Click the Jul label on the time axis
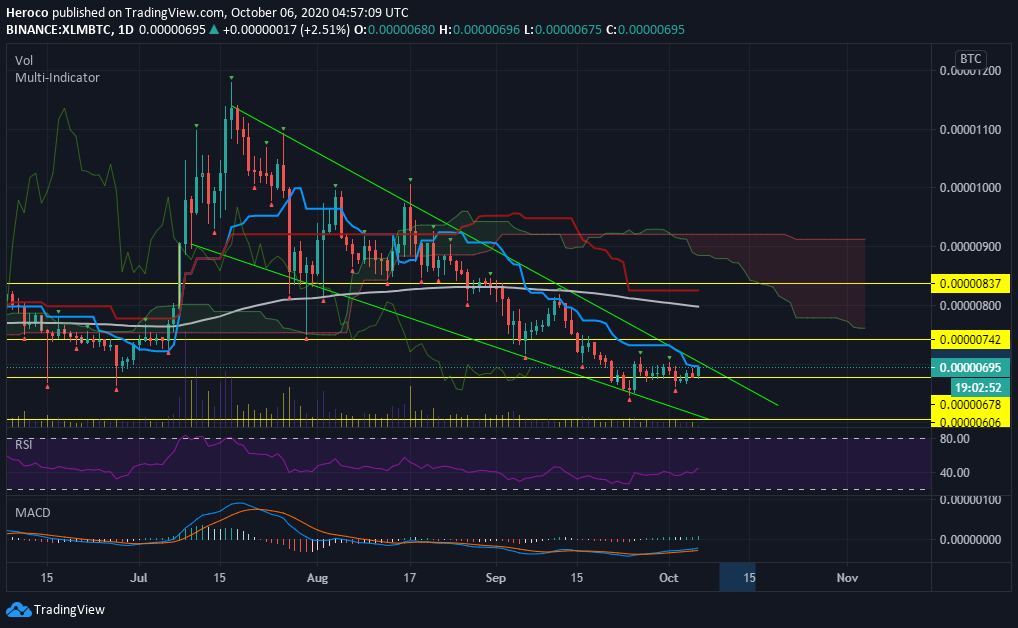 (139, 577)
